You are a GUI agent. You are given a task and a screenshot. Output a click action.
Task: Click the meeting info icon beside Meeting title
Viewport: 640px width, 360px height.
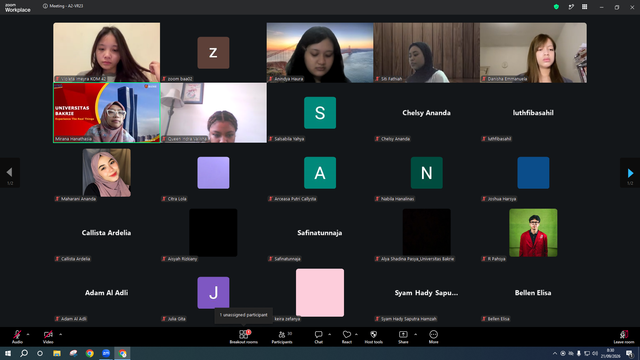pos(45,6)
